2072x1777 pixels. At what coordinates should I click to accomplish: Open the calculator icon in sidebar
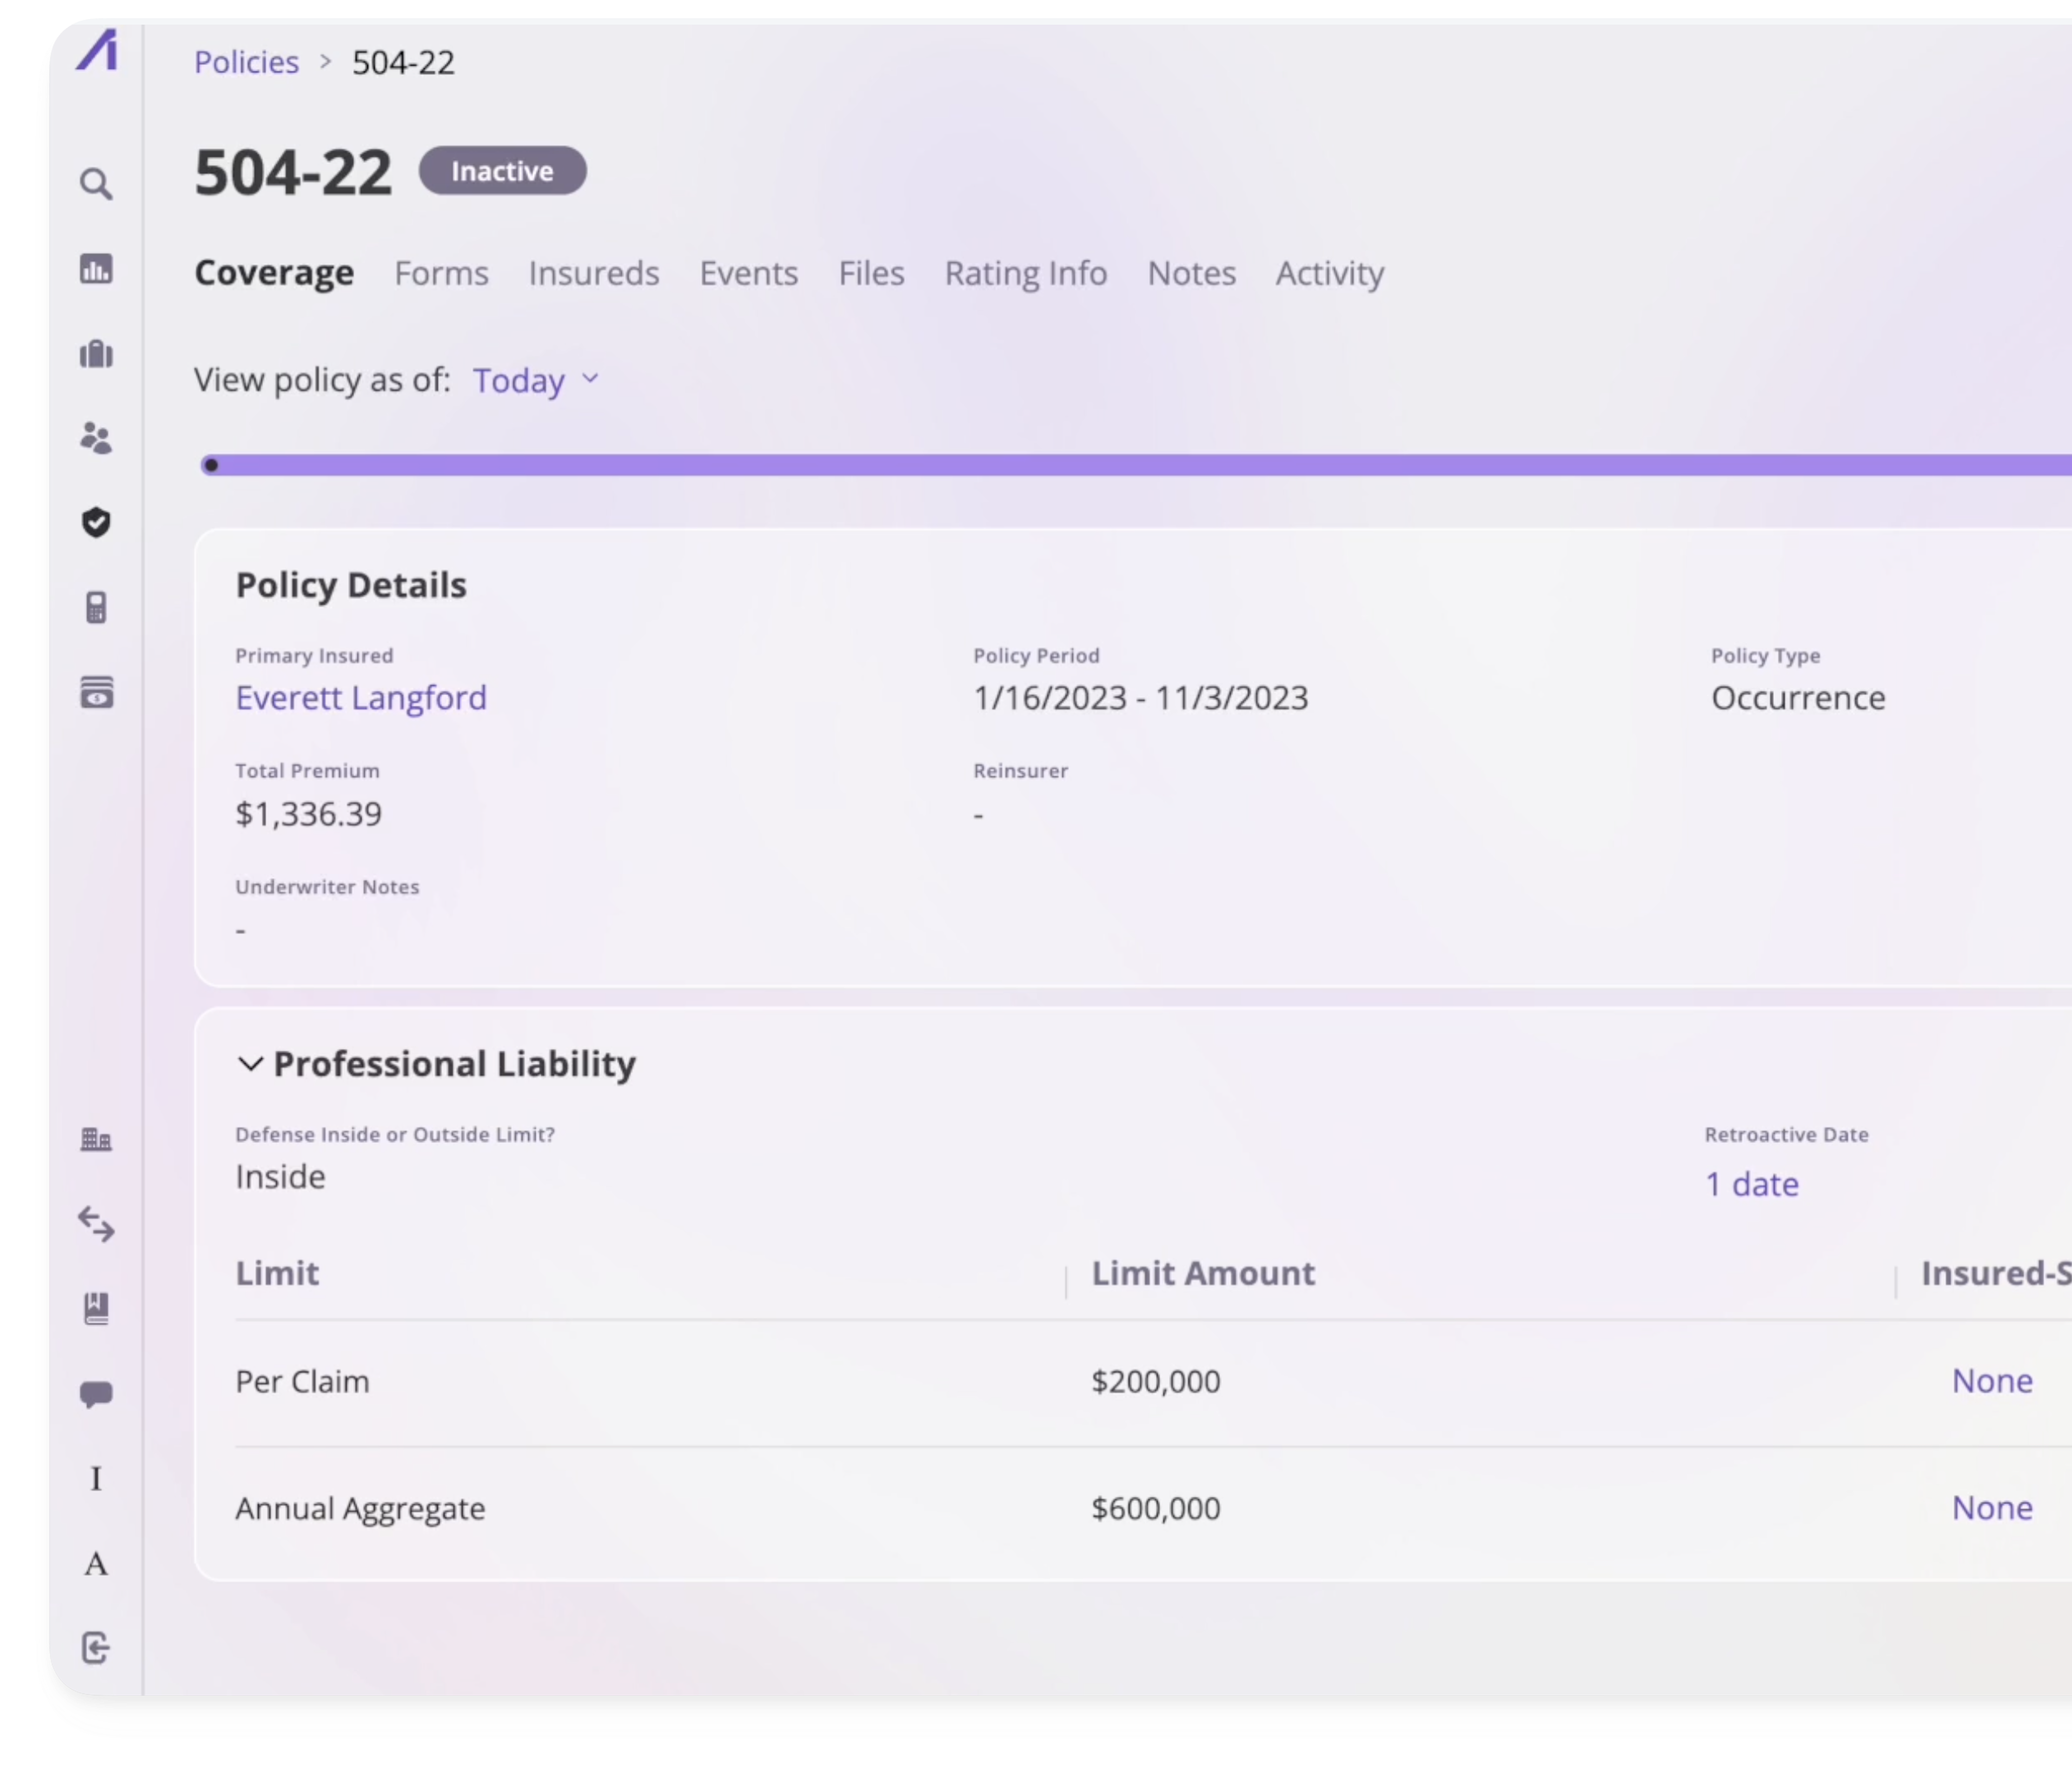coord(96,607)
